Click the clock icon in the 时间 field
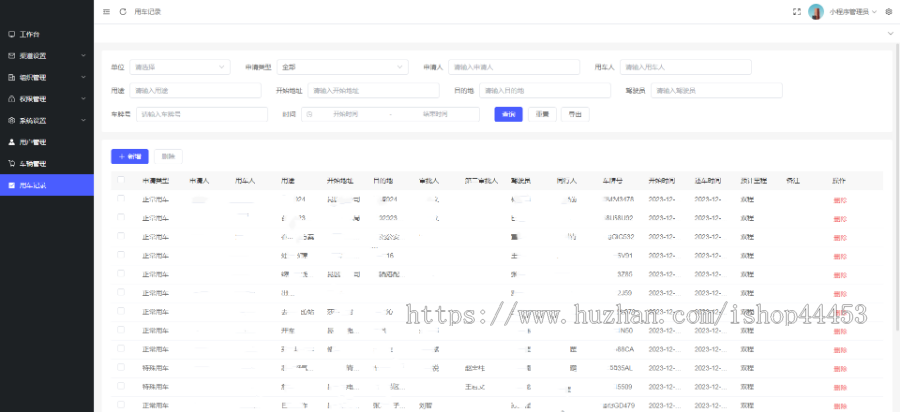Screen dimensions: 900x412 [309, 114]
